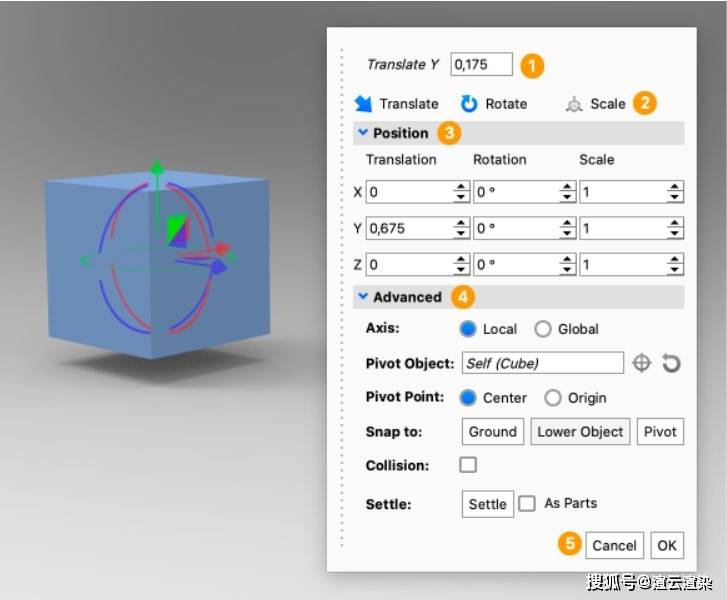Click the green Y-axis arrow on the cube gizmo
This screenshot has width=727, height=600.
tap(156, 166)
